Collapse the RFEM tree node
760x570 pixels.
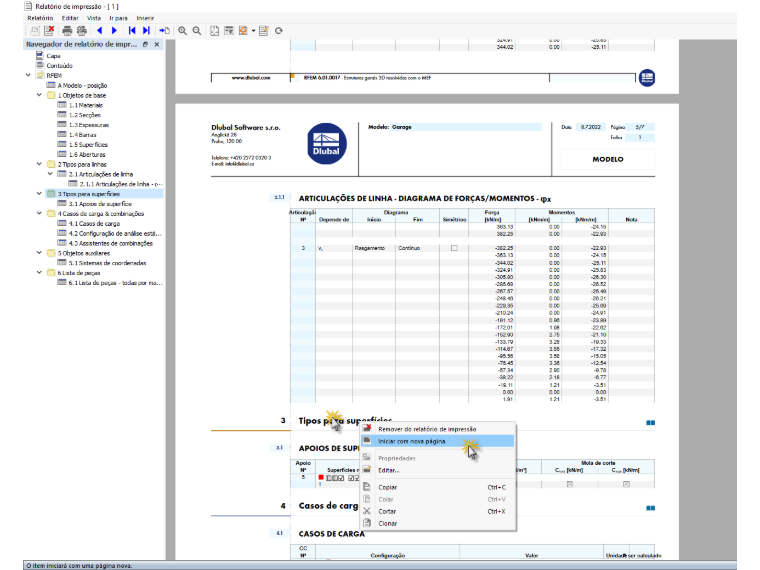click(x=28, y=75)
